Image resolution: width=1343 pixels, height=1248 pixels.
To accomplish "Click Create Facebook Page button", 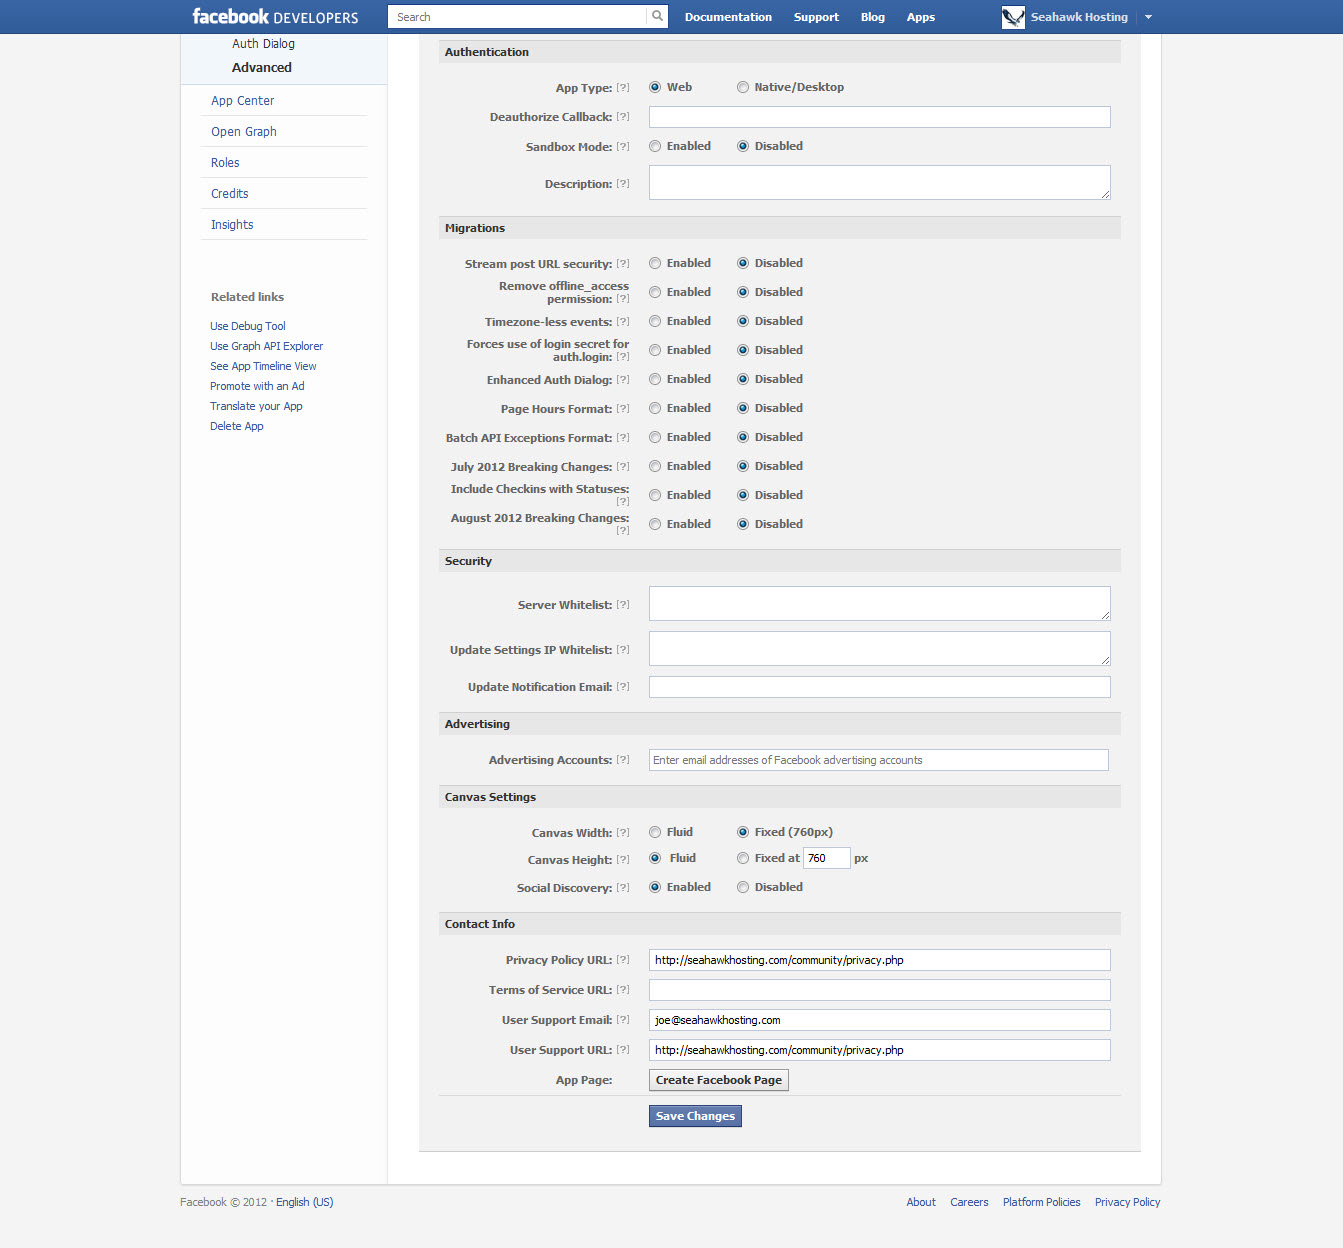I will pyautogui.click(x=718, y=1080).
